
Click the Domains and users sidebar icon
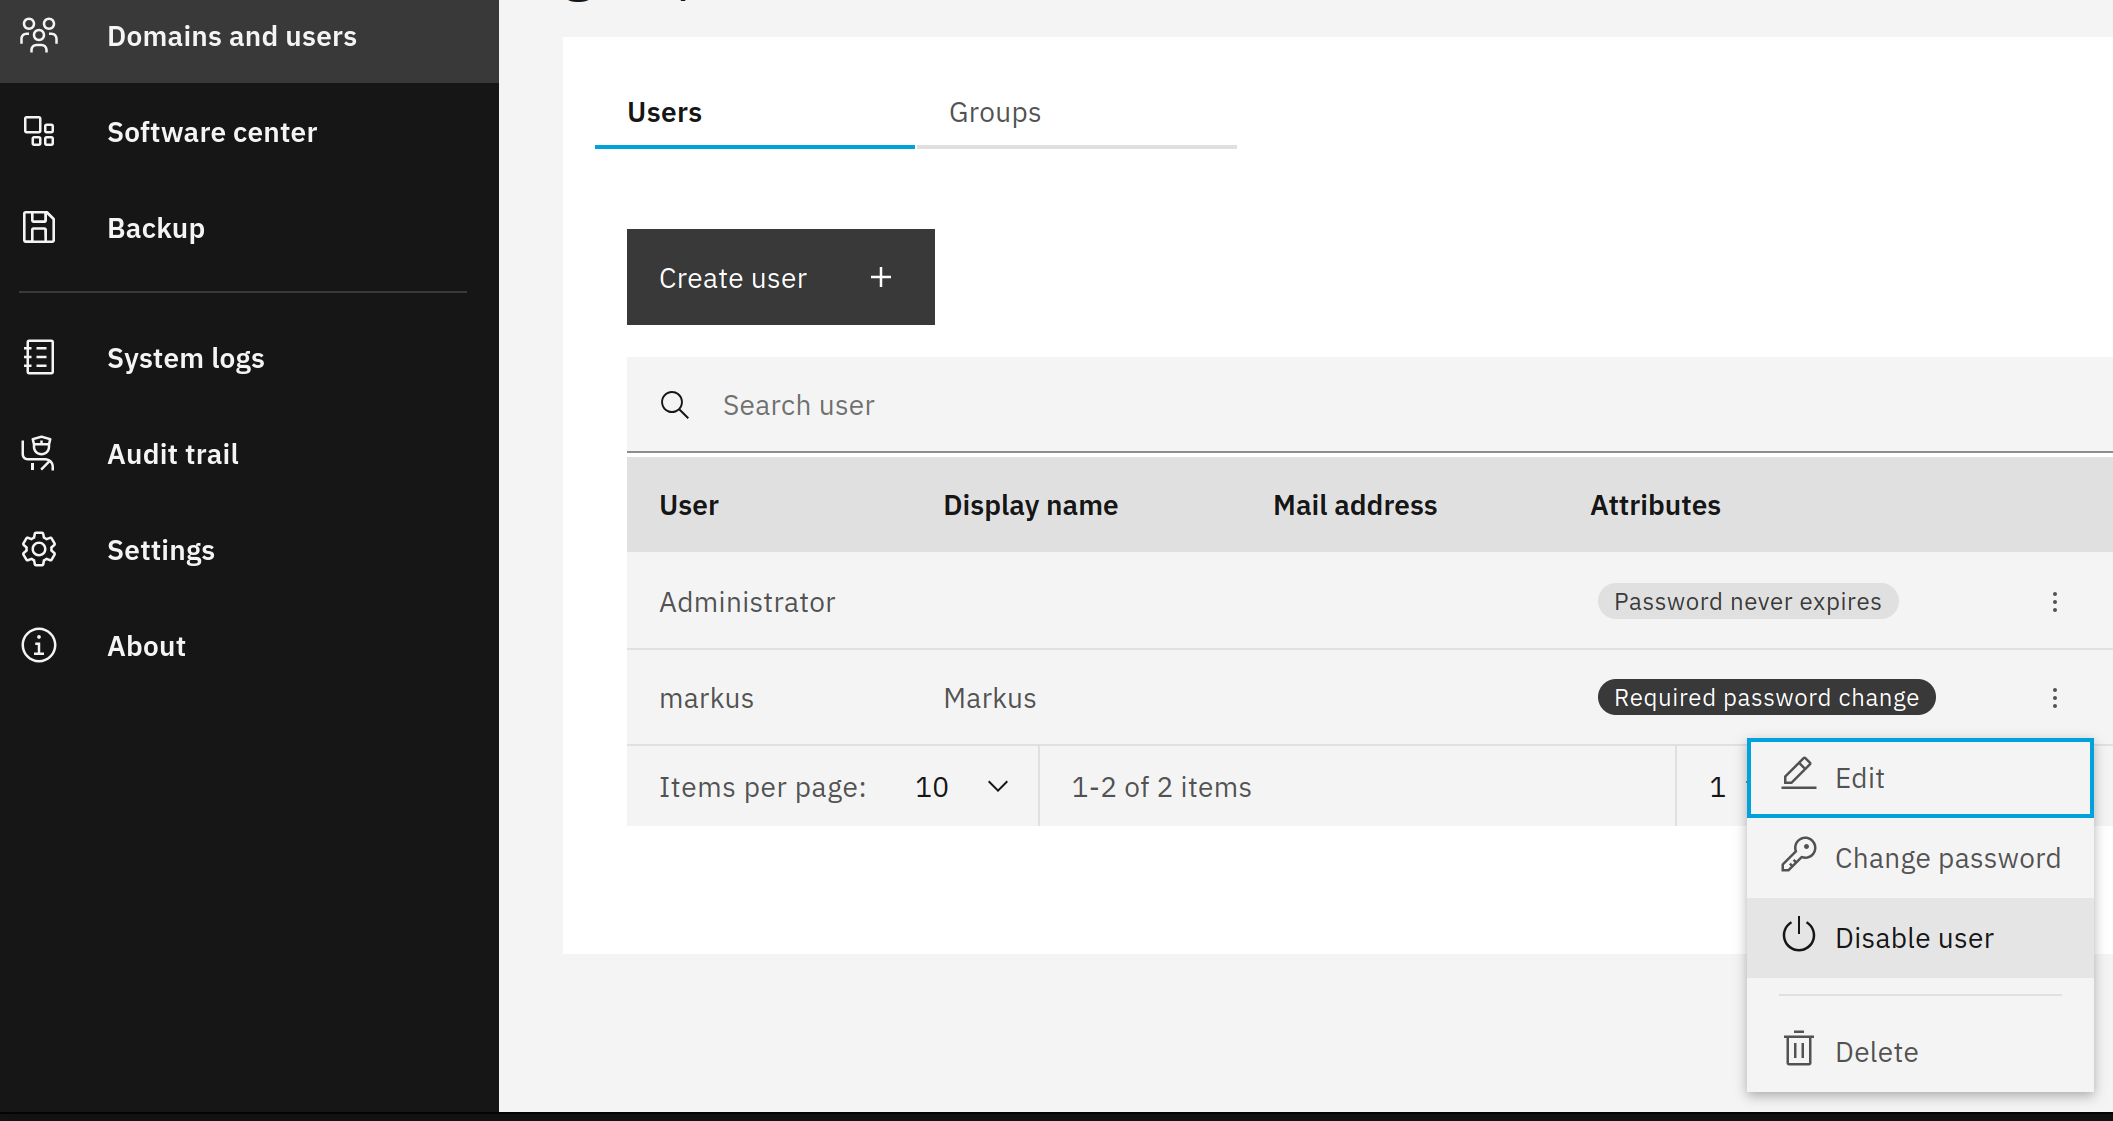click(39, 36)
